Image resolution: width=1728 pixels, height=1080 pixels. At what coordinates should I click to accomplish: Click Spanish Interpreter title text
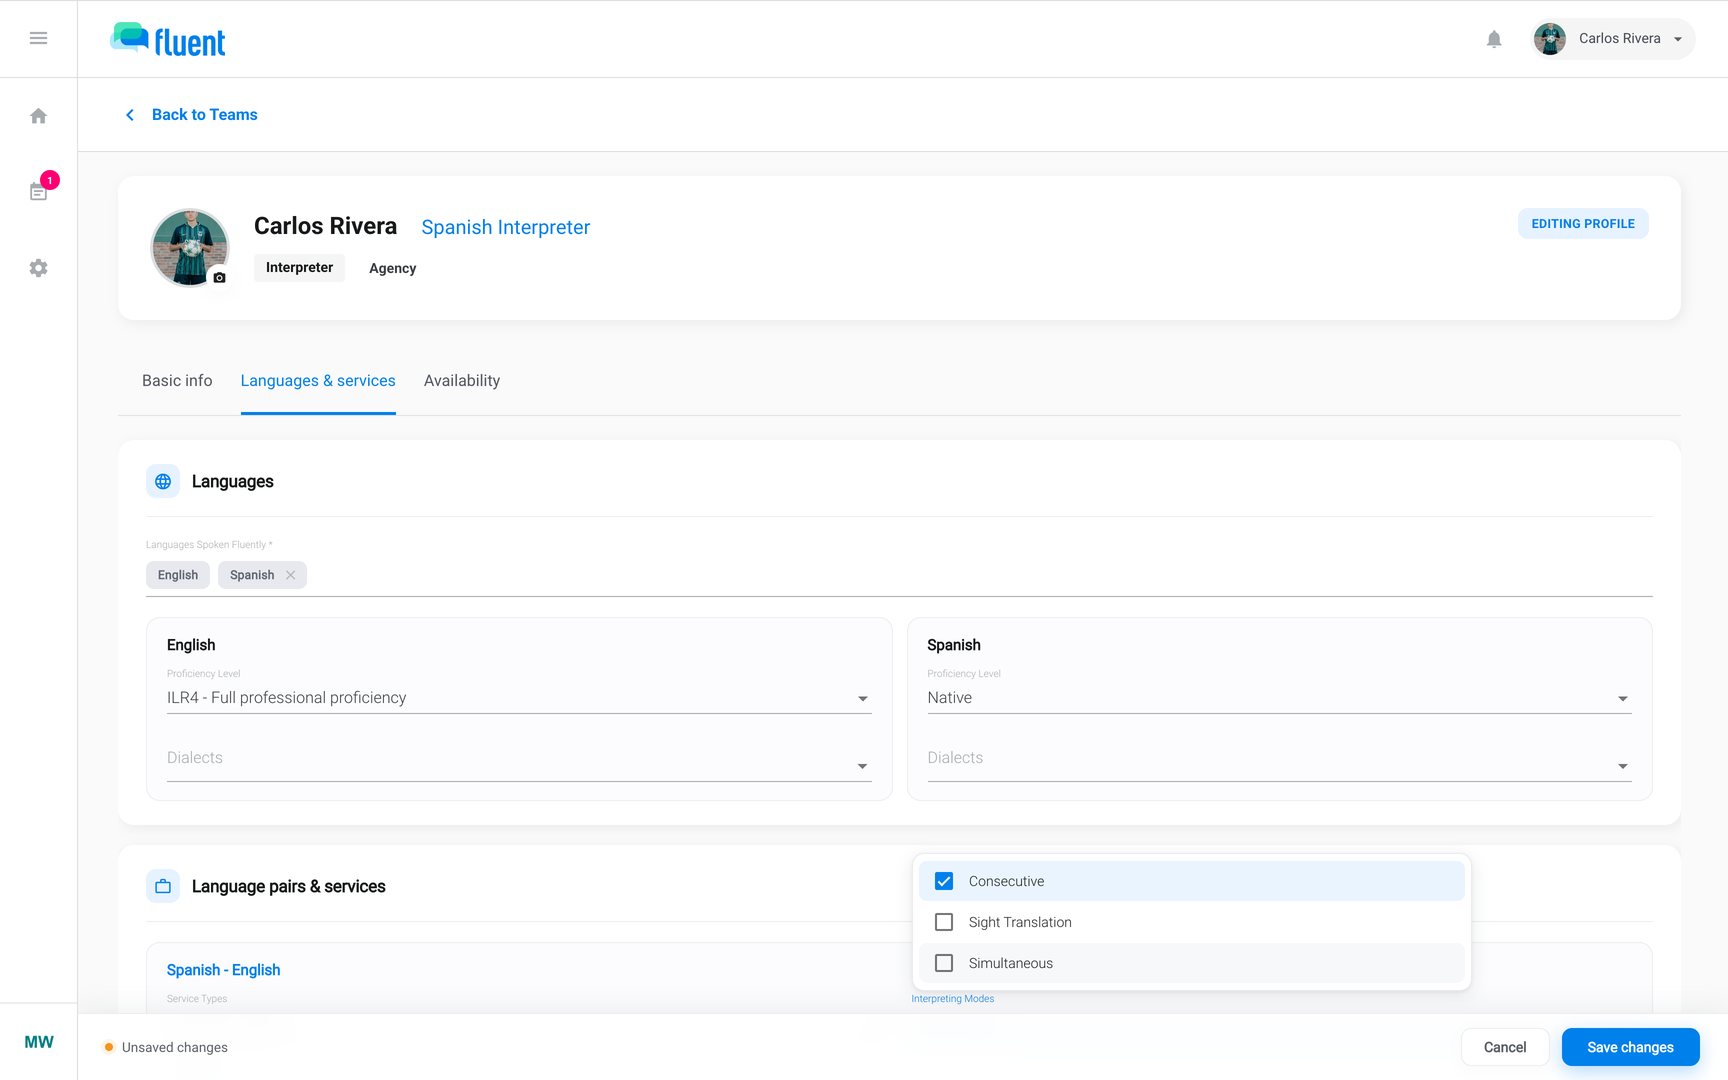pyautogui.click(x=506, y=227)
